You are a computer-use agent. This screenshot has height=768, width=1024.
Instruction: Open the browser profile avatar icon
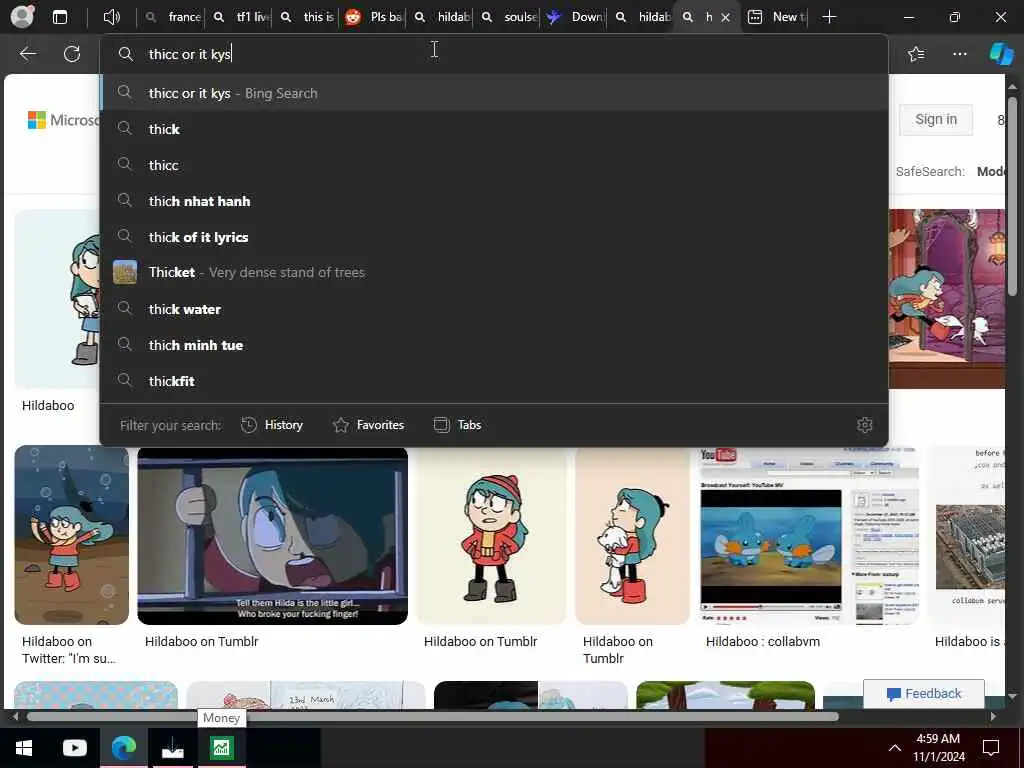pyautogui.click(x=22, y=17)
